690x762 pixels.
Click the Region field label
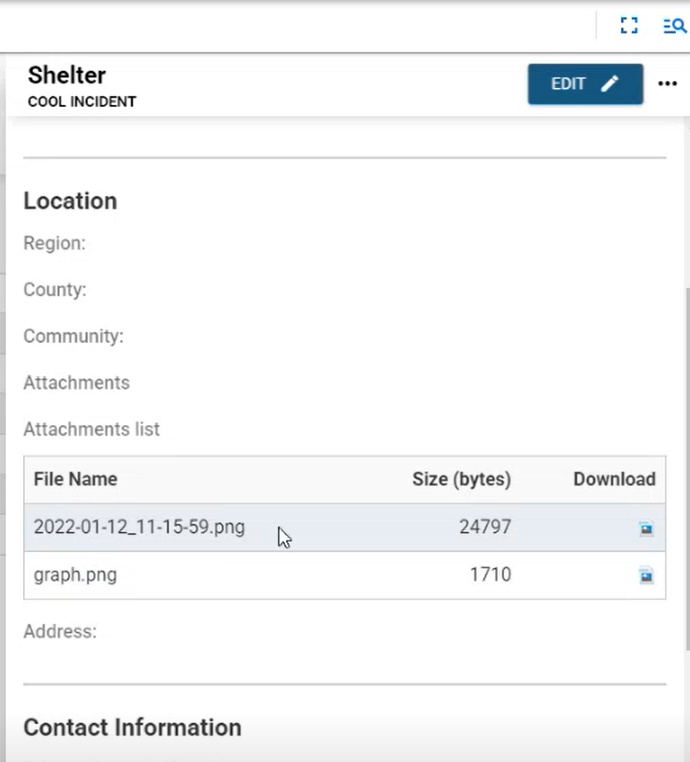coord(54,243)
